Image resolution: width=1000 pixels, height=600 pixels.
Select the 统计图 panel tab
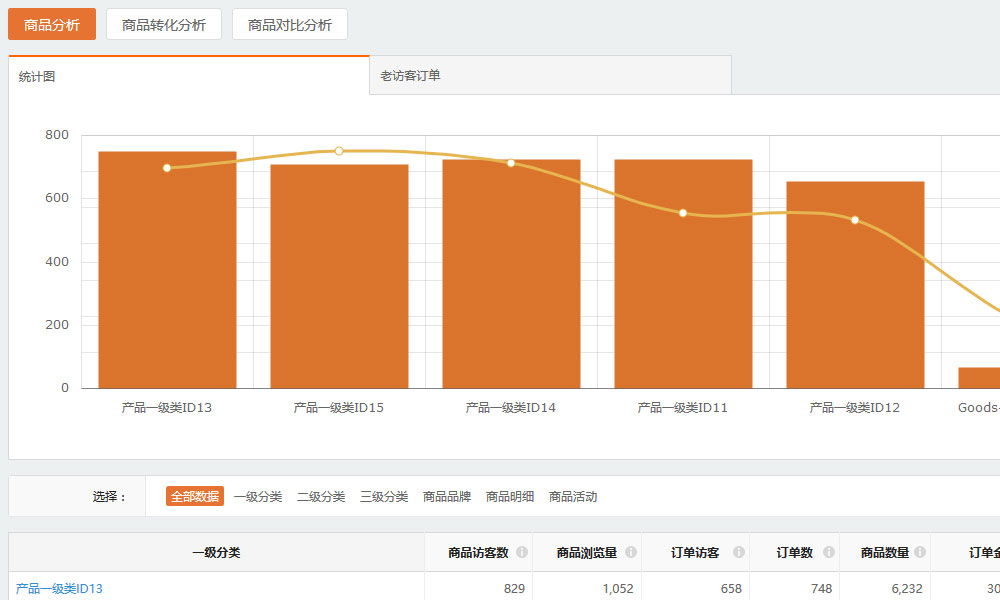pyautogui.click(x=189, y=76)
